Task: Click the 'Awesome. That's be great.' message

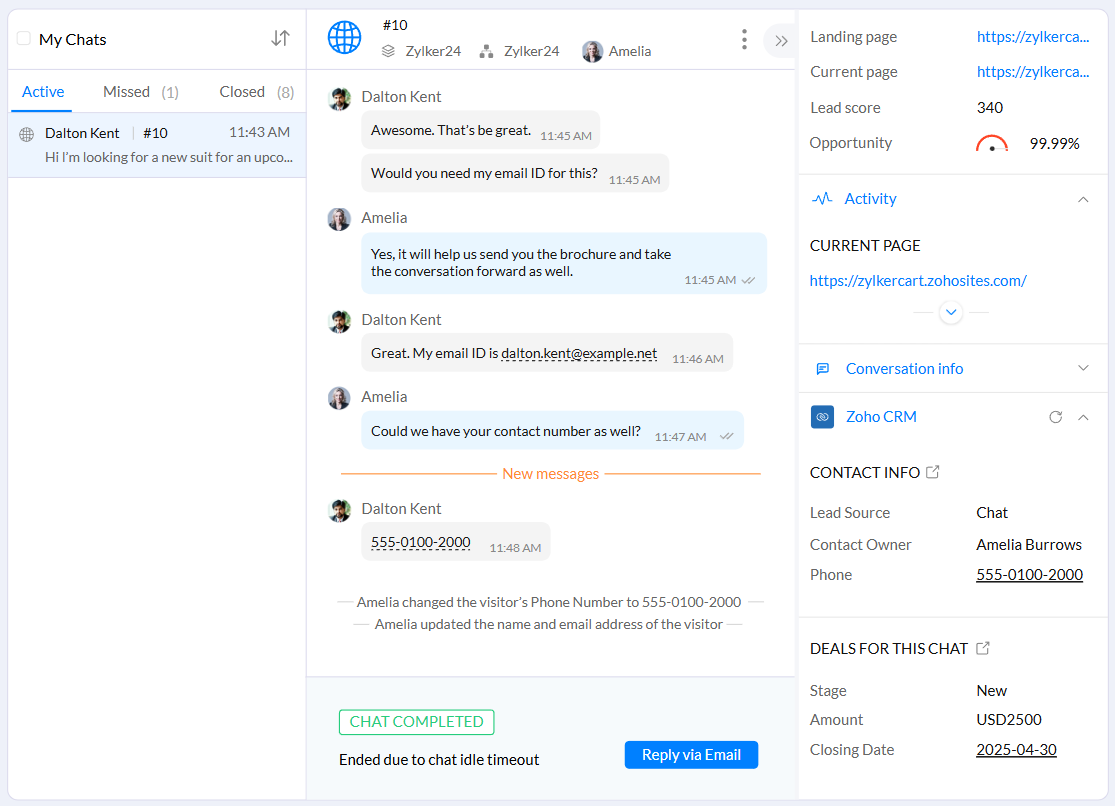Action: [480, 131]
